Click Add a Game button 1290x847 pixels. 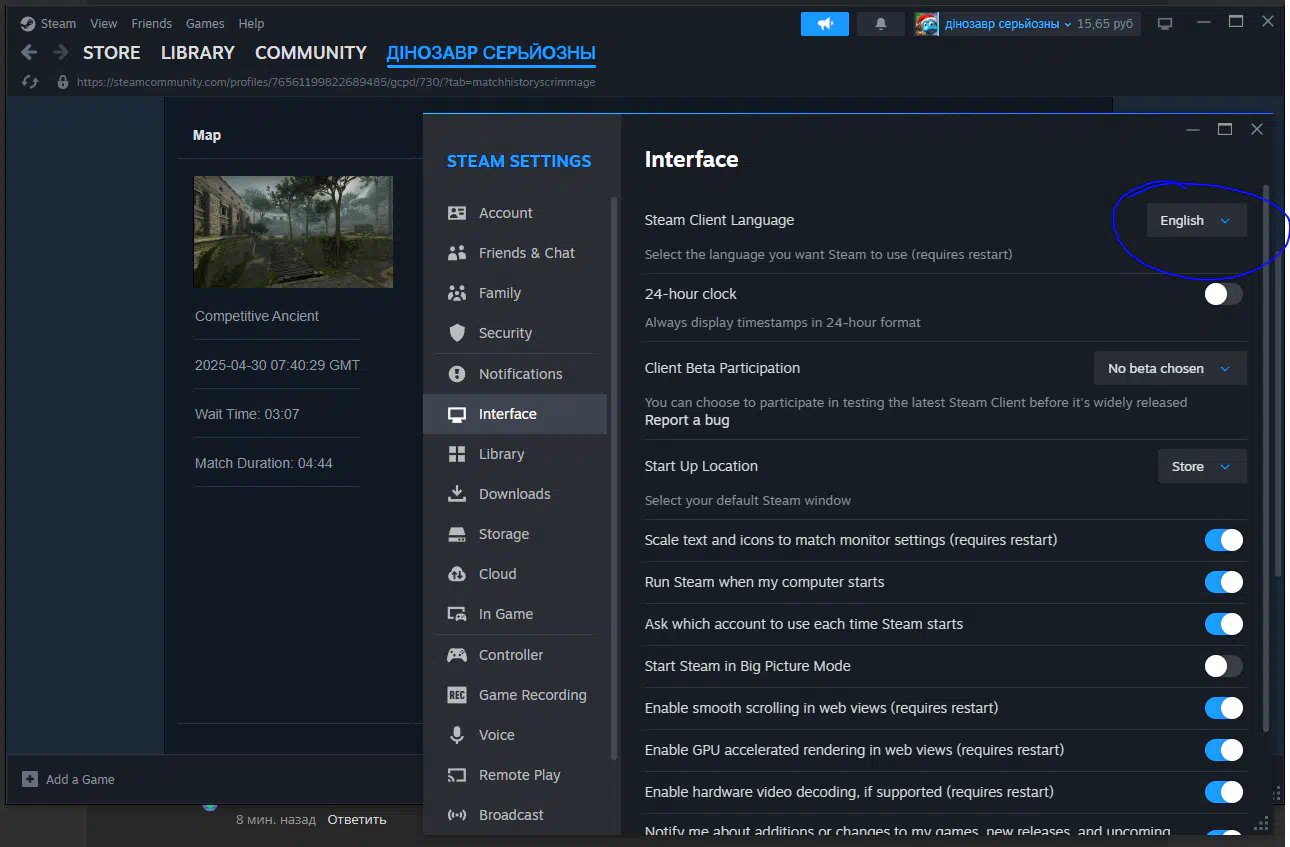click(x=69, y=779)
